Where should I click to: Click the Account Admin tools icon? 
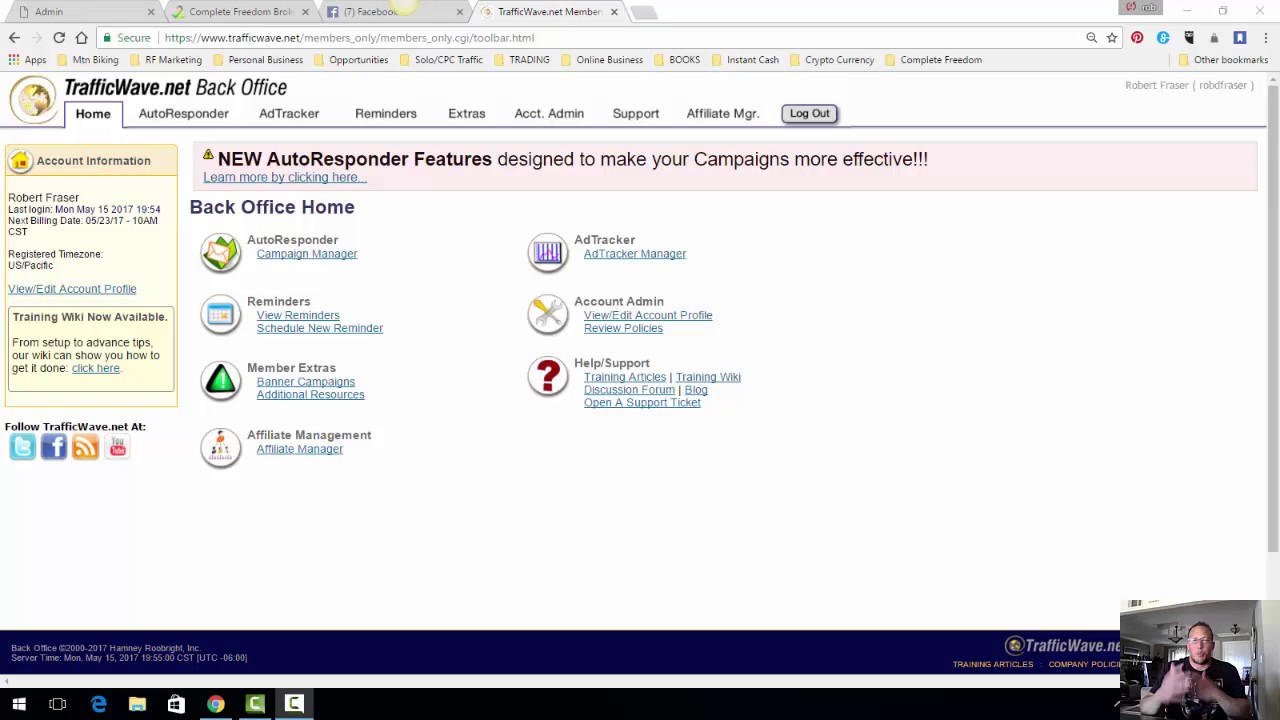(x=548, y=315)
